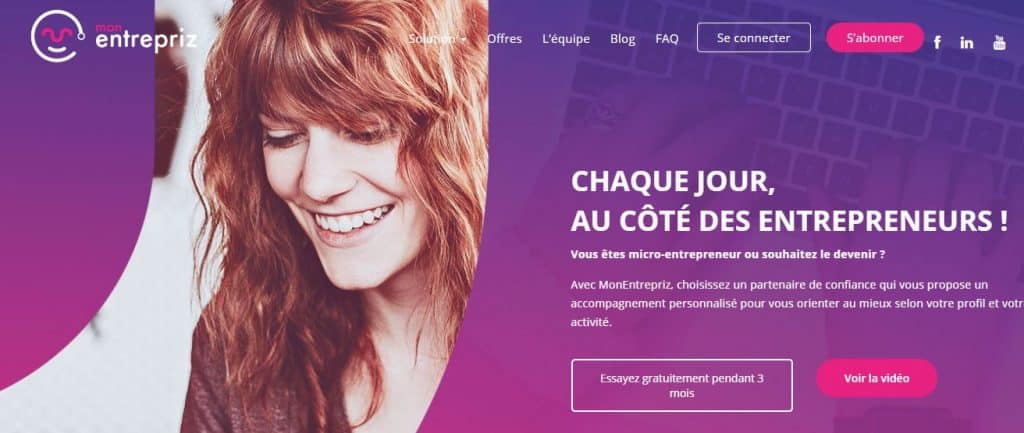Viewport: 1024px width, 433px height.
Task: Click the micro-entrepreneur question subtitle
Action: tap(728, 255)
